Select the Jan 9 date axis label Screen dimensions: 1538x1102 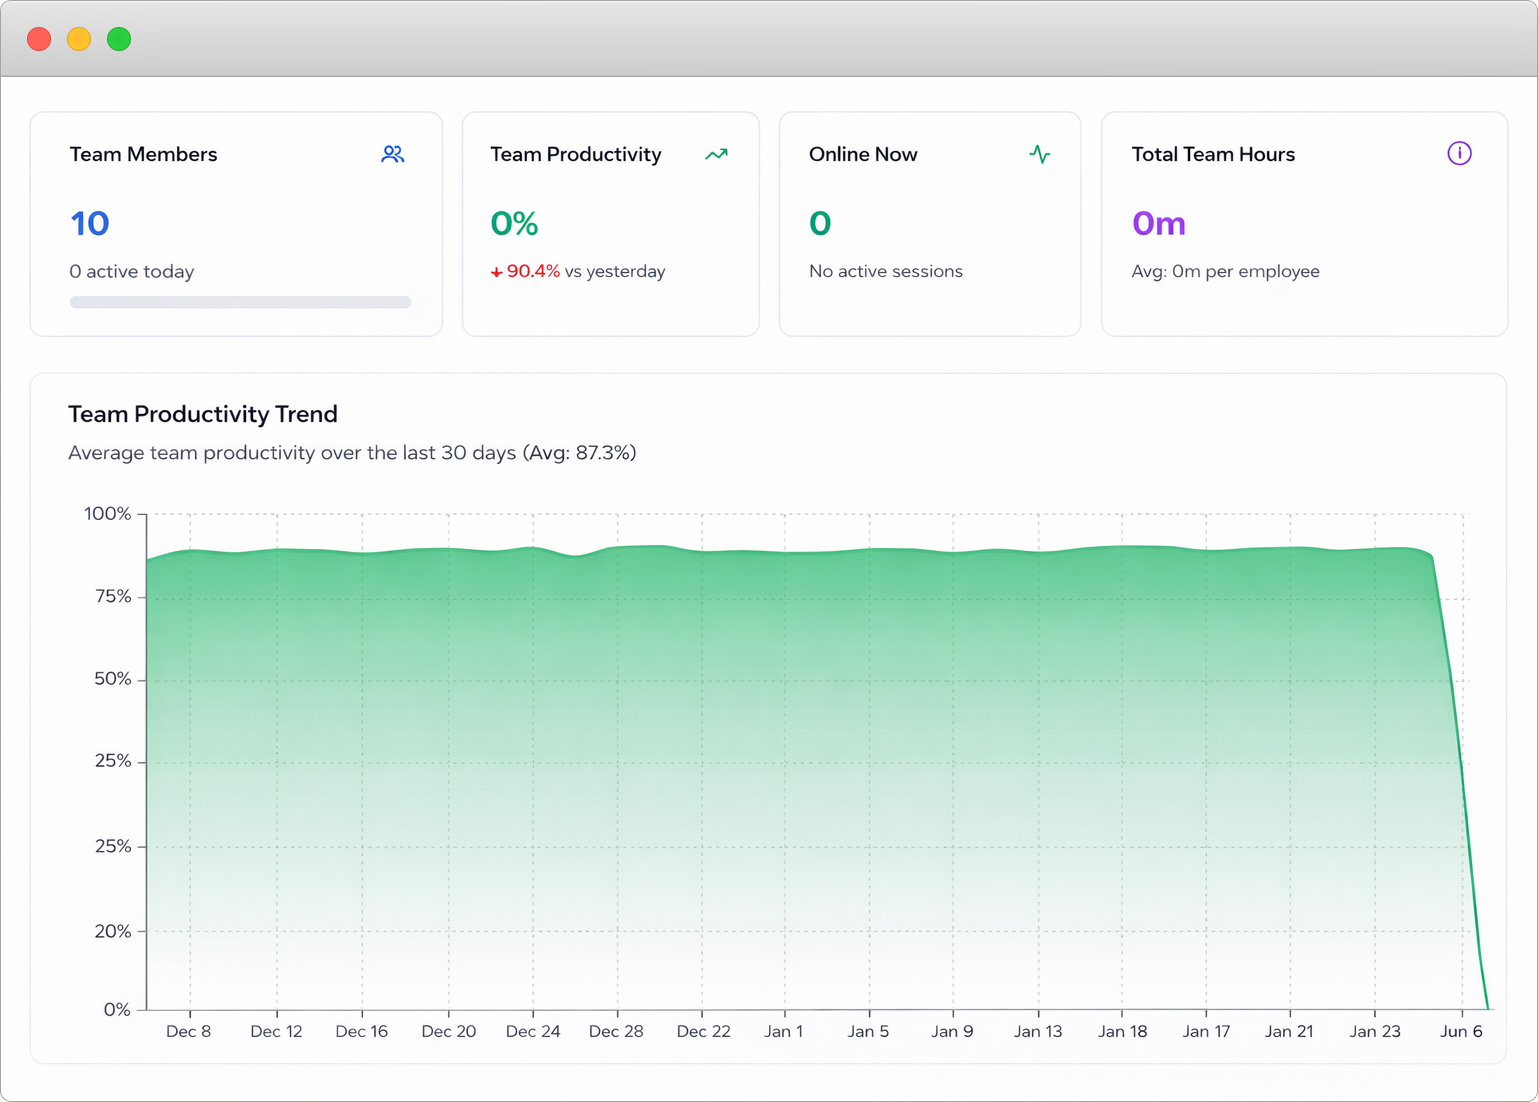(x=952, y=1031)
